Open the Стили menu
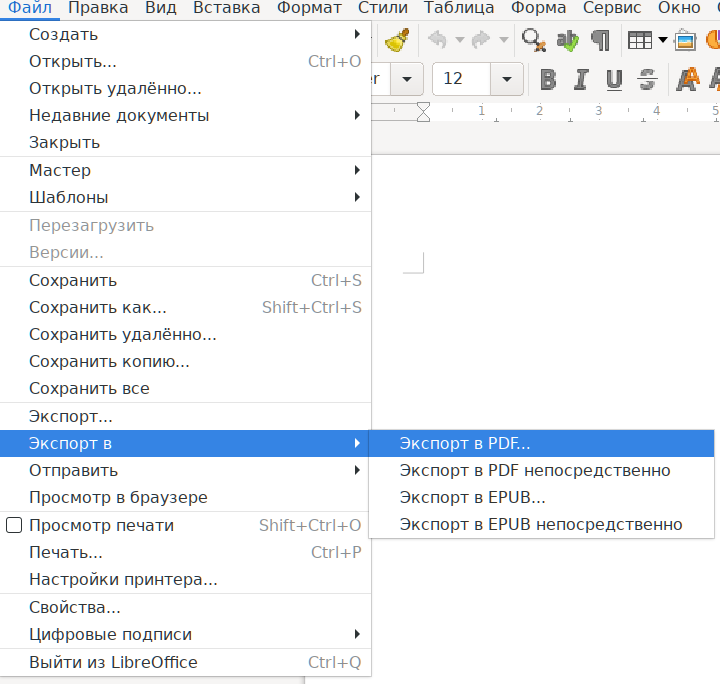The height and width of the screenshot is (684, 720). coord(382,8)
